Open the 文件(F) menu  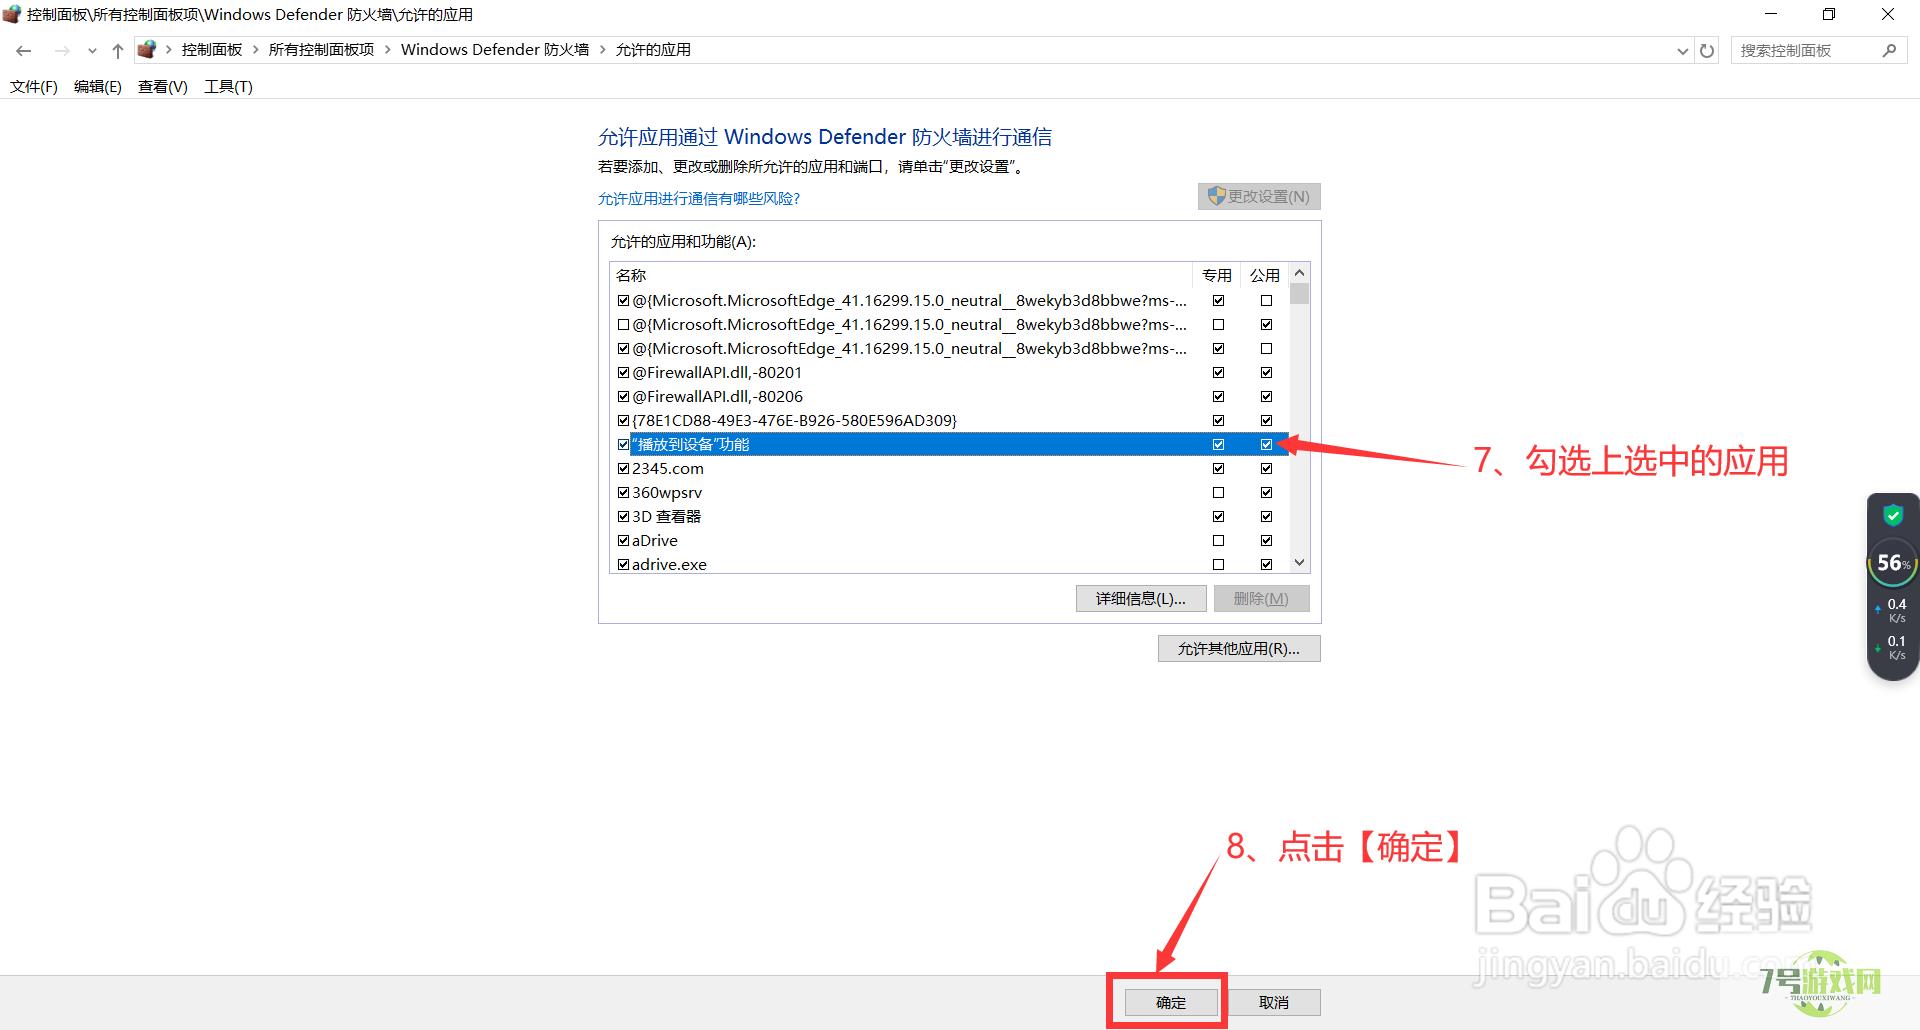click(34, 87)
